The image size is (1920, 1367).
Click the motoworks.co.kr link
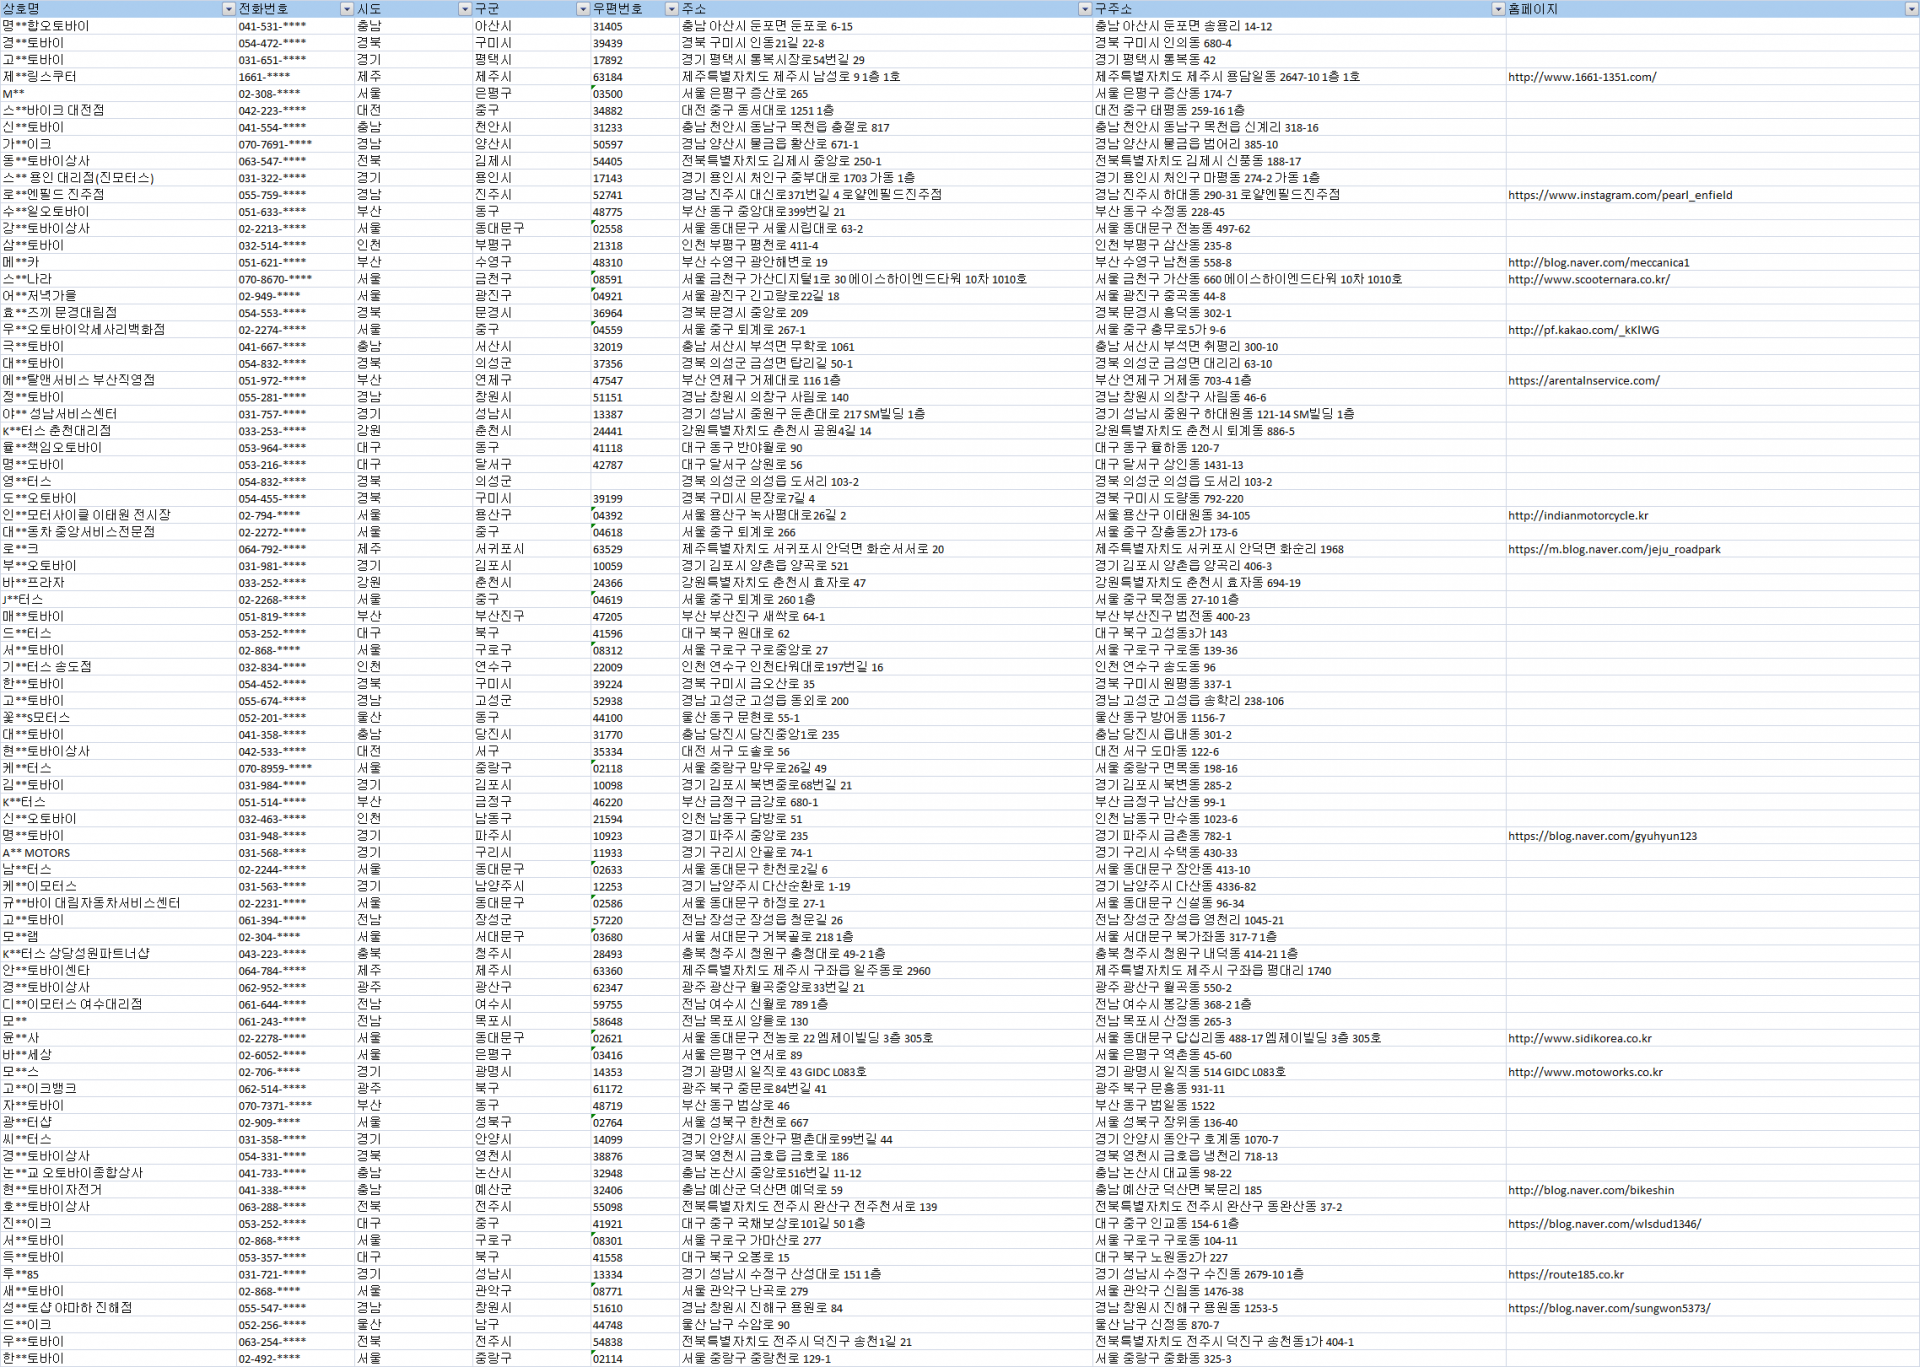click(1585, 1072)
